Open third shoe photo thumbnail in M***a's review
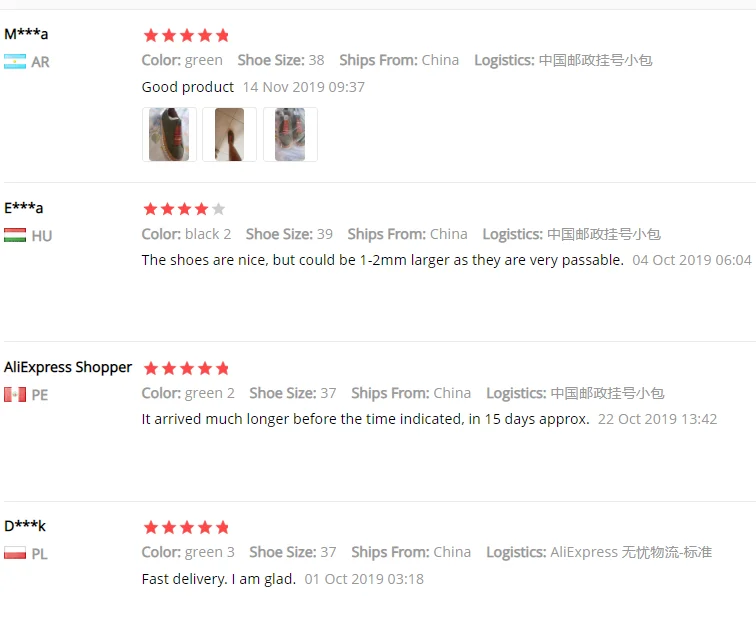756x631 pixels. tap(290, 134)
